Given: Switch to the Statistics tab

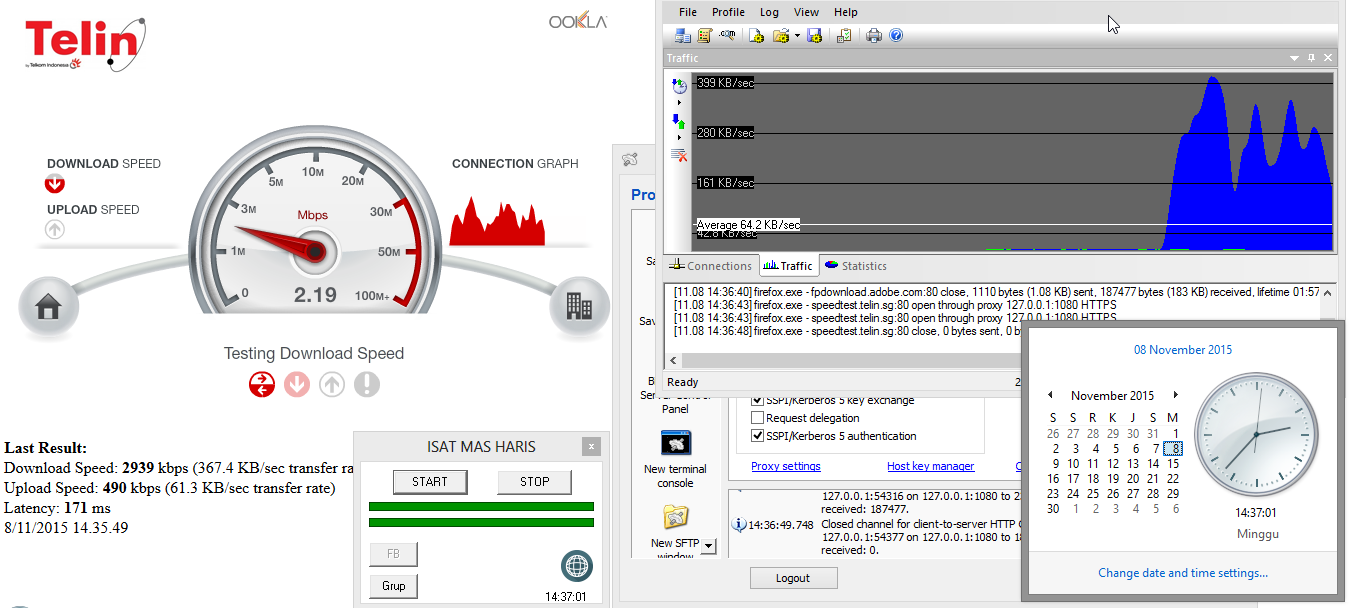Looking at the screenshot, I should click(855, 266).
